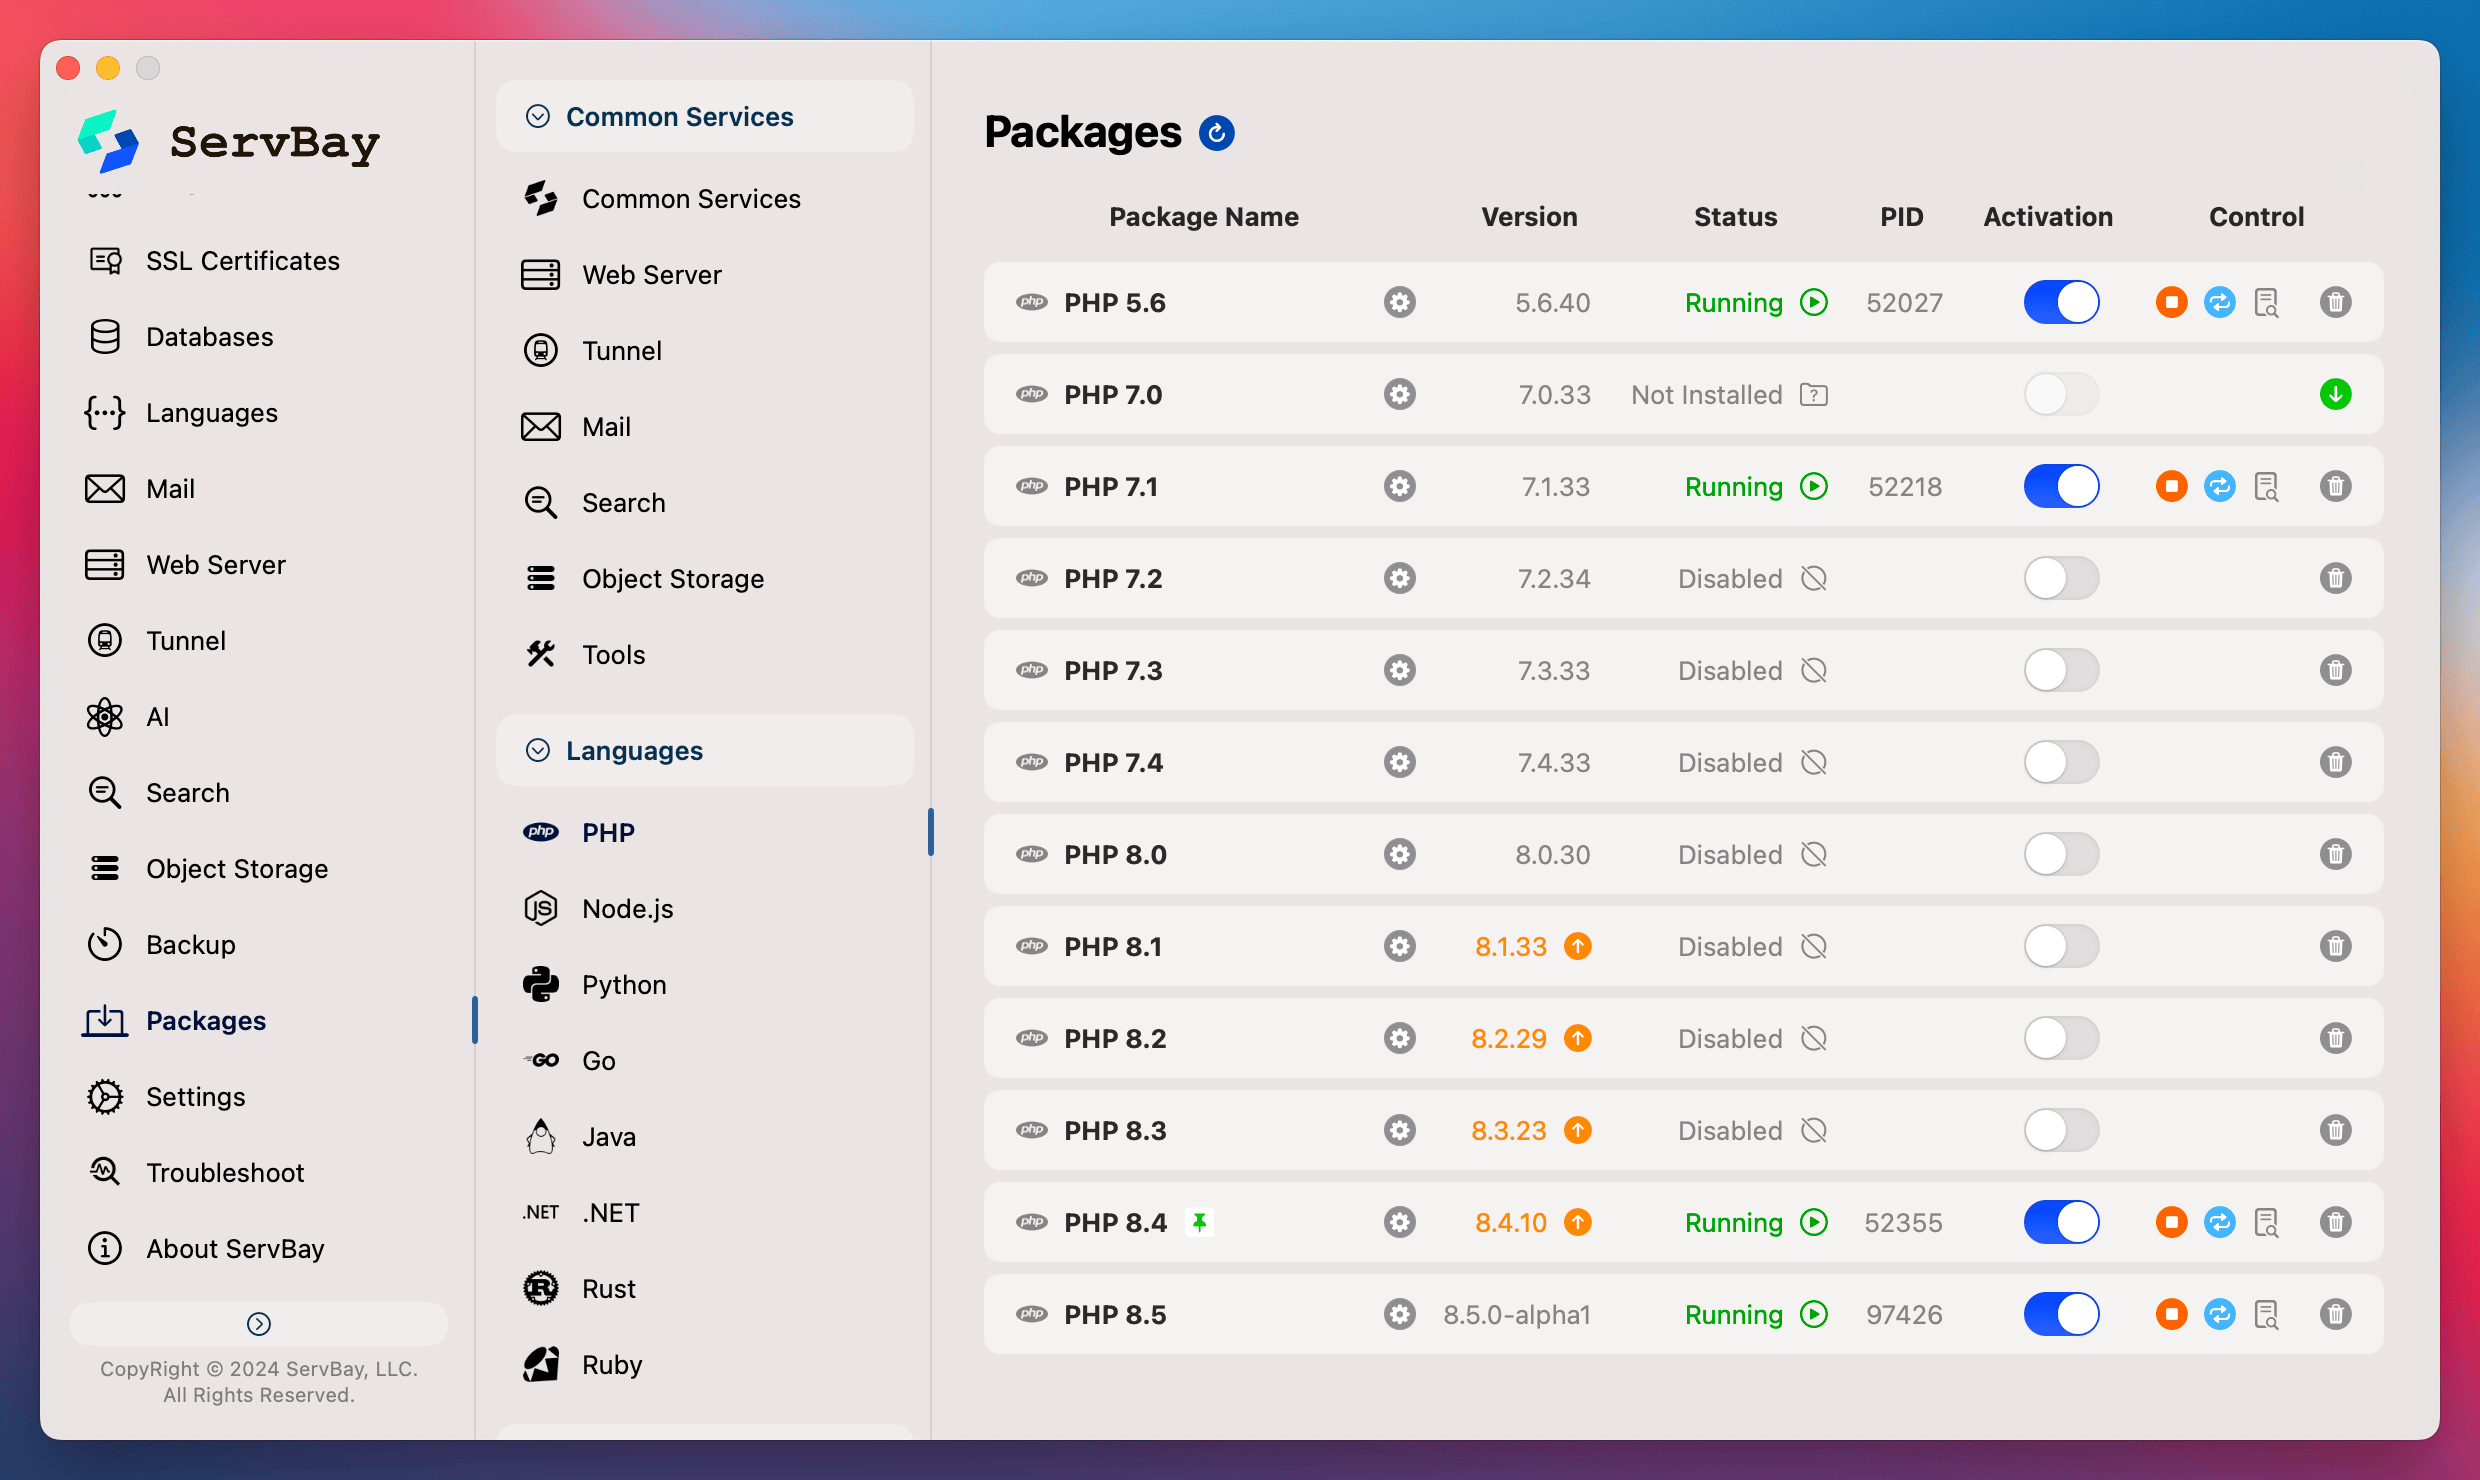The width and height of the screenshot is (2480, 1480).
Task: Restart the PHP 7.1 service
Action: 2219,486
